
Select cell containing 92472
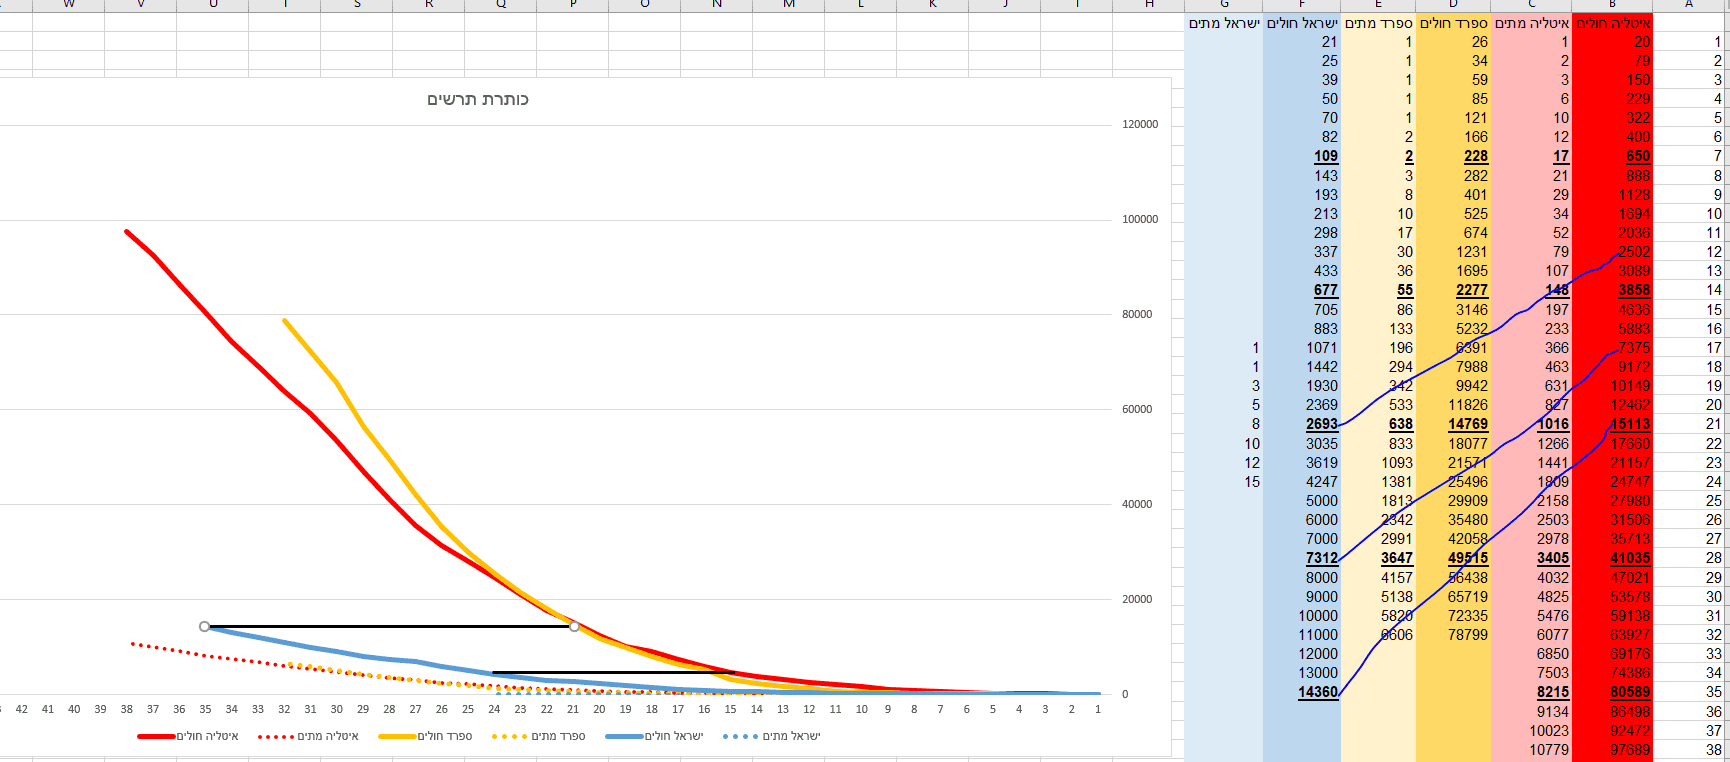tap(1612, 731)
